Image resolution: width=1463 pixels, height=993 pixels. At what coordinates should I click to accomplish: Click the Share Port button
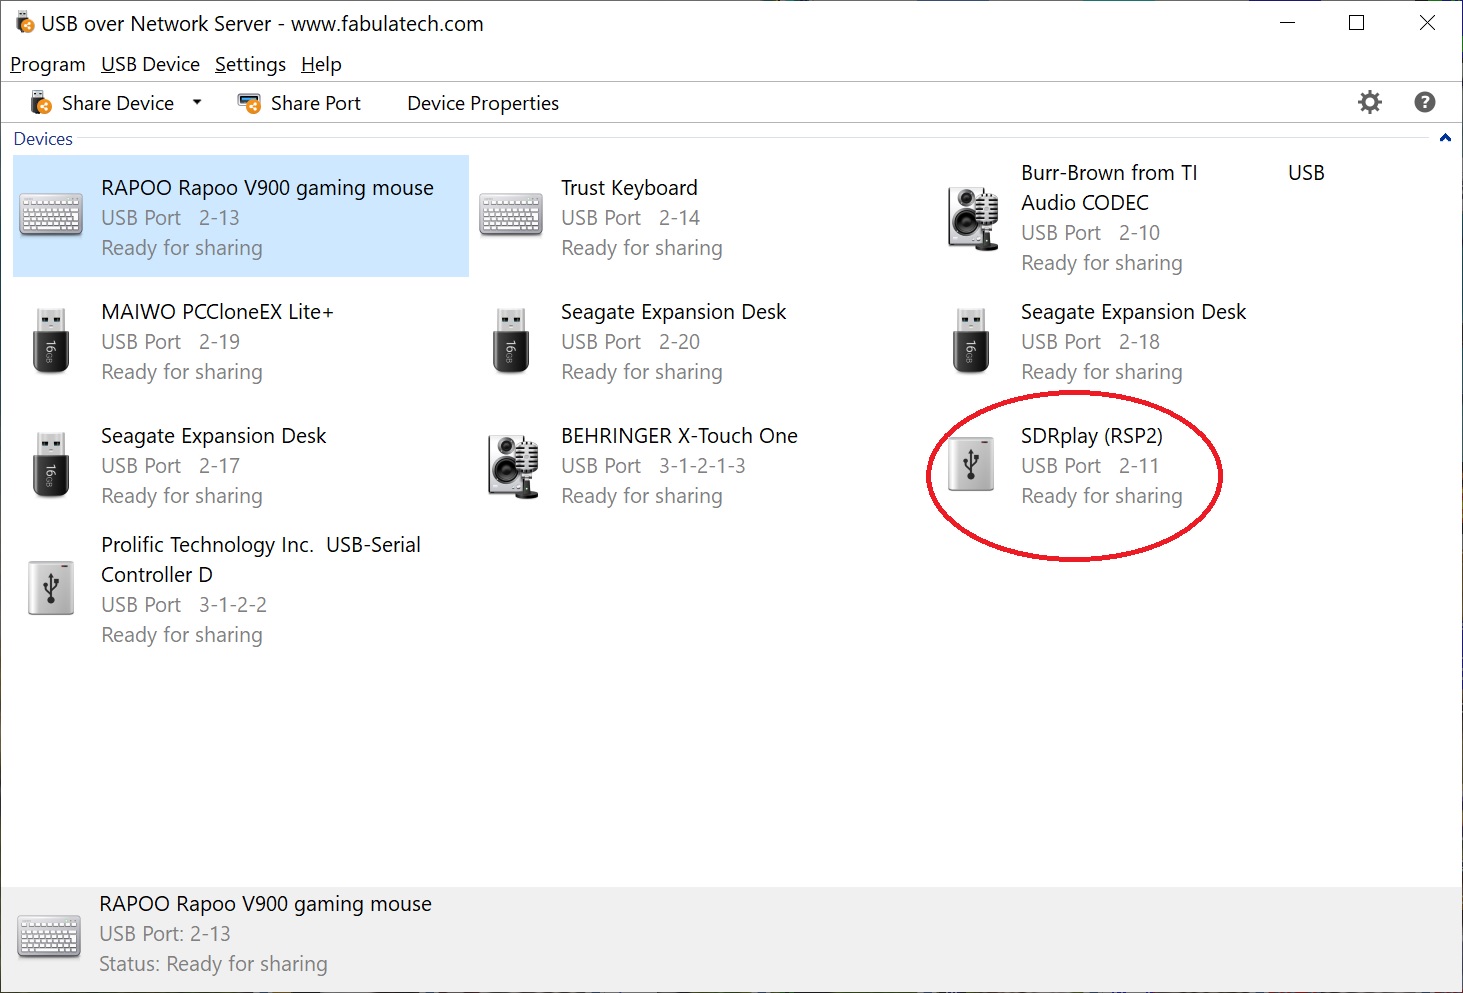(x=299, y=103)
